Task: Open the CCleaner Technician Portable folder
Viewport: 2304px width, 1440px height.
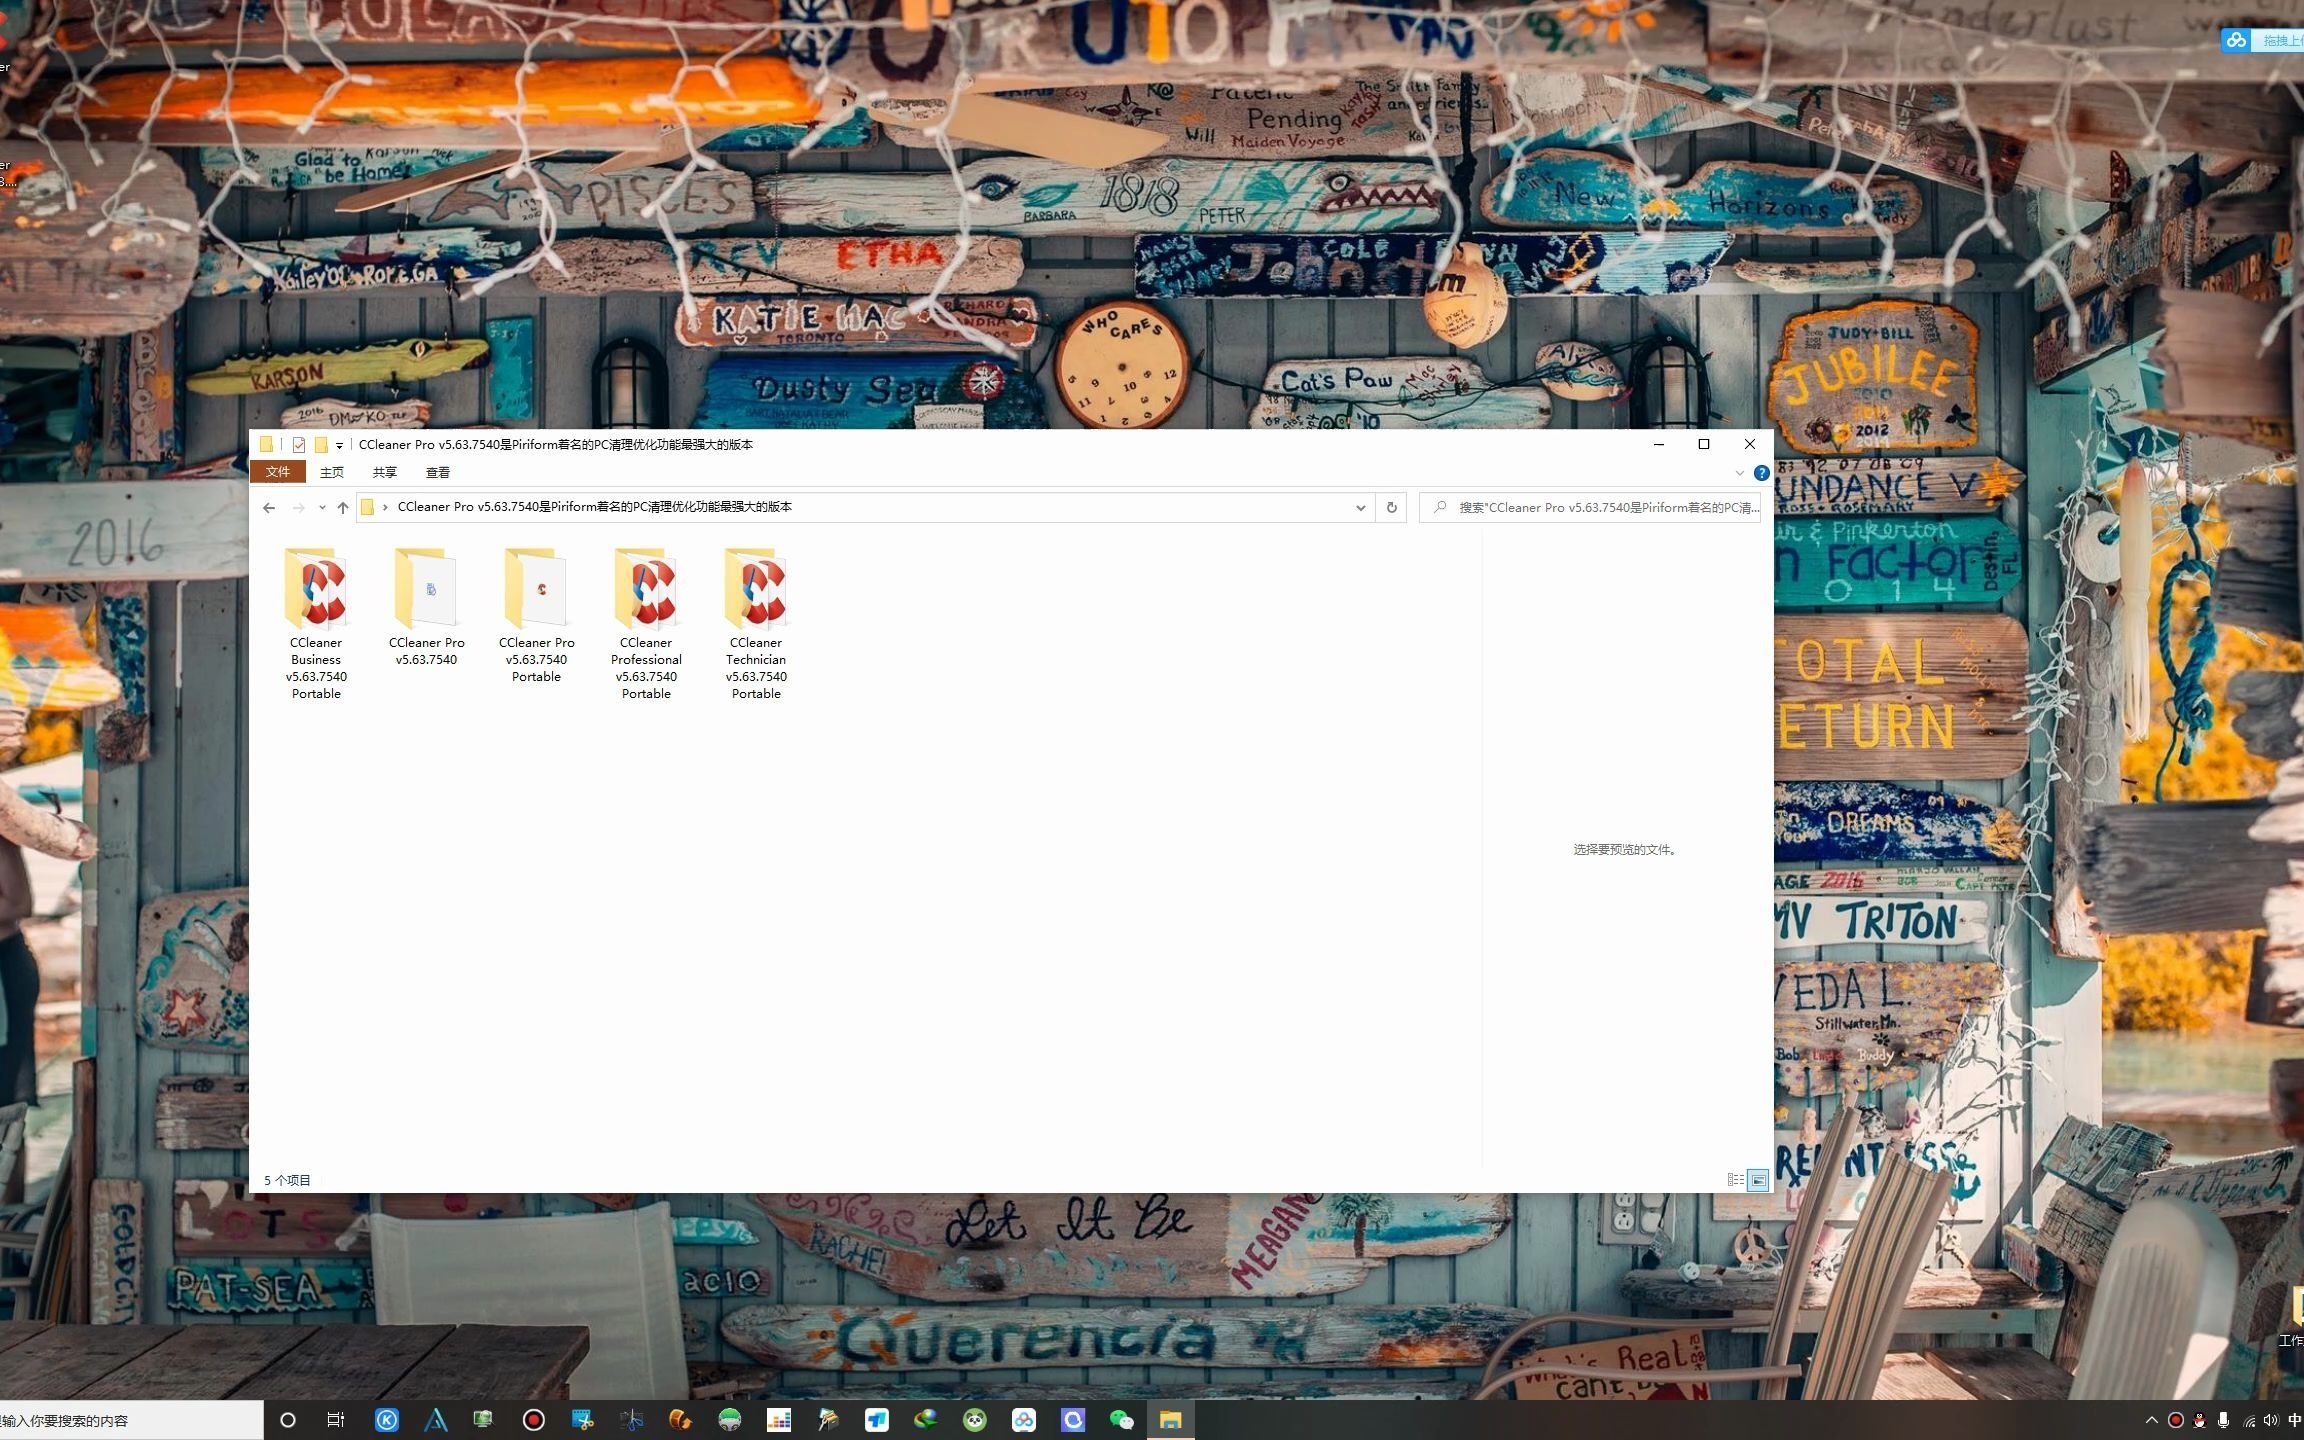Action: (756, 590)
